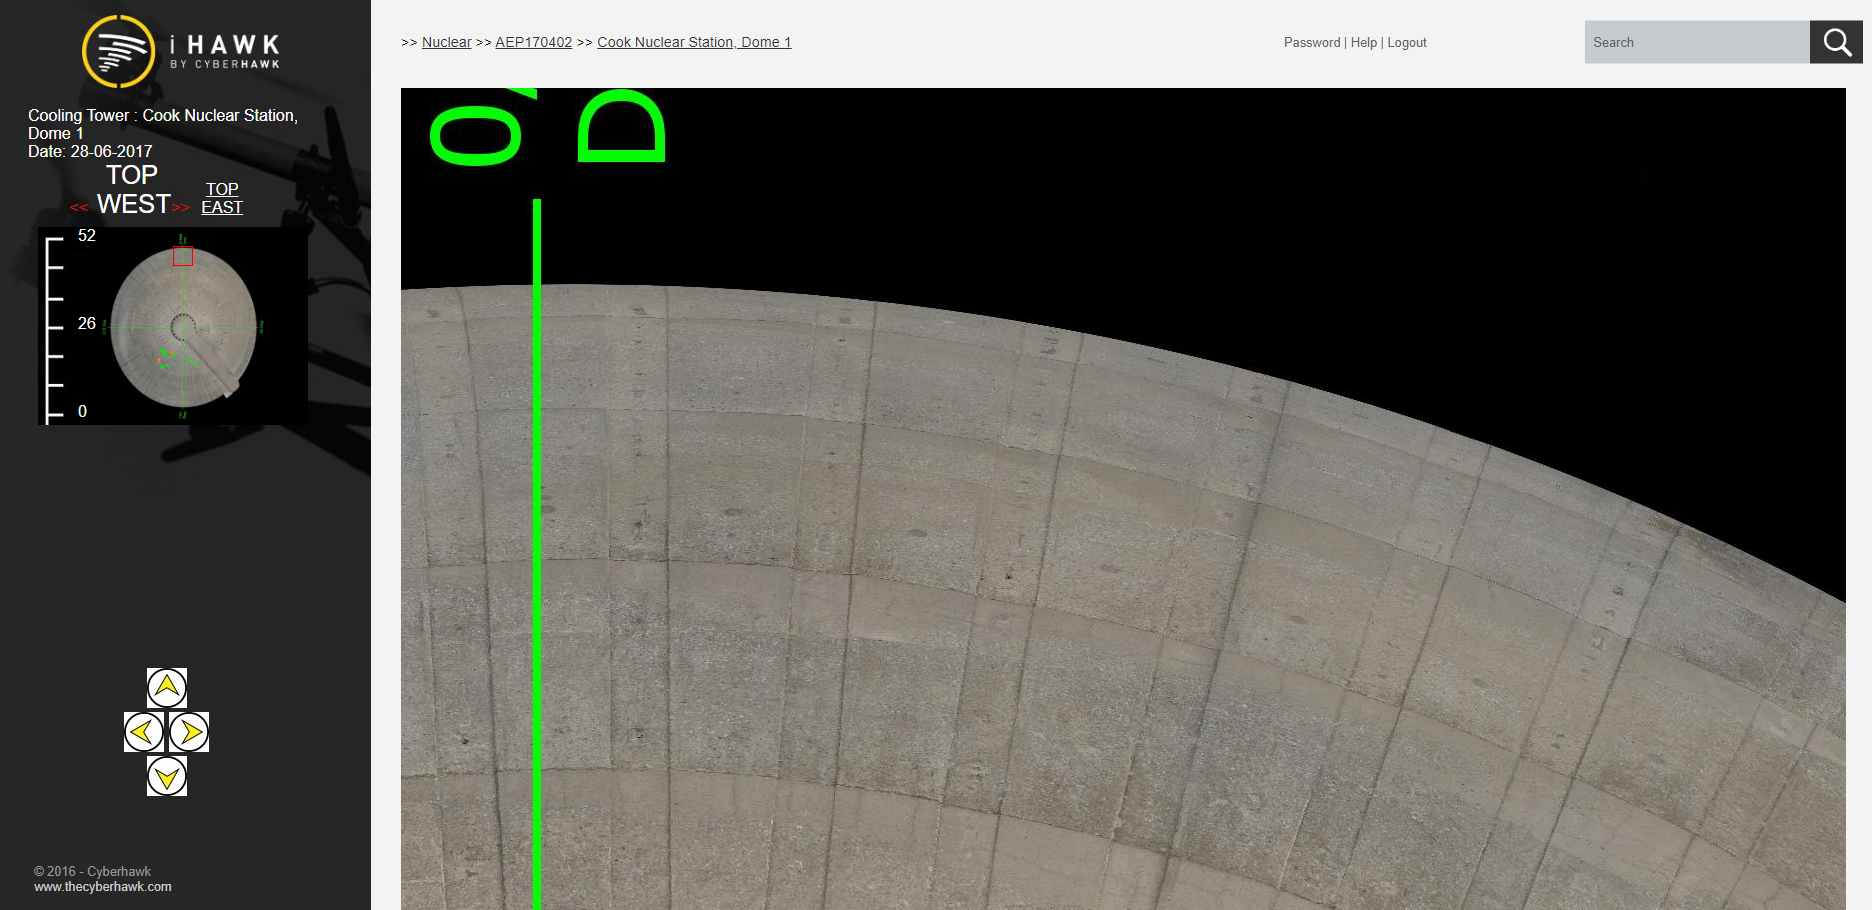Screen dimensions: 1872x910
Task: Click the search magnifier button
Action: (1836, 42)
